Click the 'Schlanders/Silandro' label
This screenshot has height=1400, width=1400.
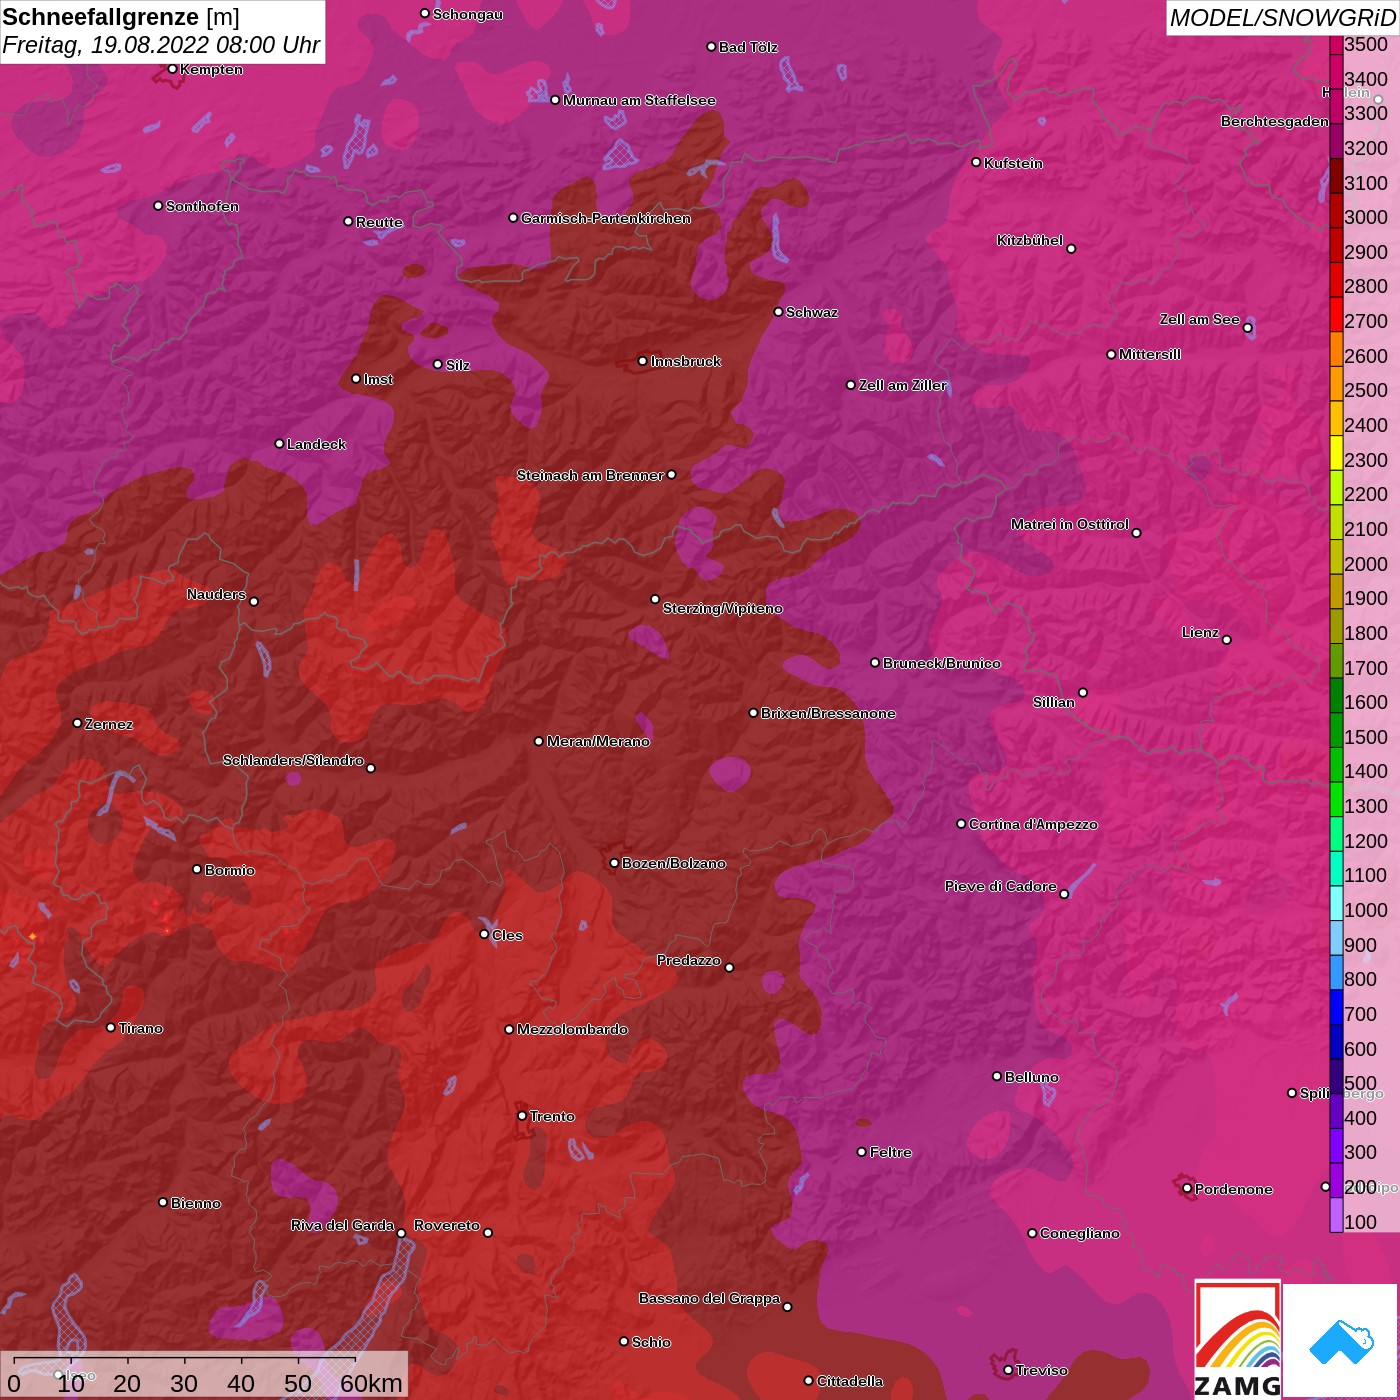pyautogui.click(x=293, y=760)
